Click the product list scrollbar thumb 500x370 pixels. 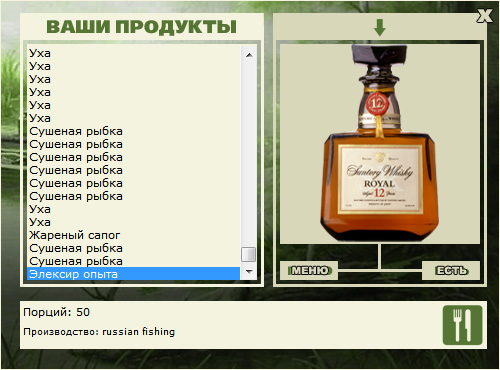[x=249, y=255]
